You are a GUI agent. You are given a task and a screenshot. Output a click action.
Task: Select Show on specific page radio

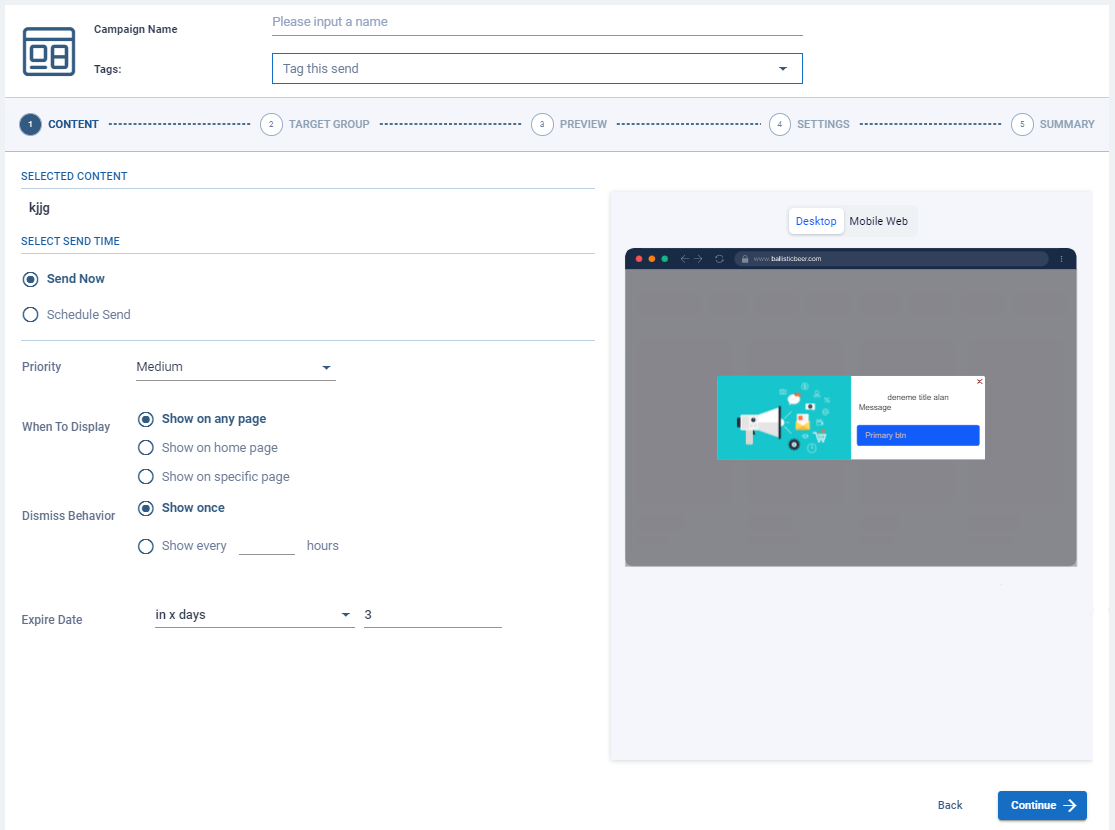tap(146, 477)
